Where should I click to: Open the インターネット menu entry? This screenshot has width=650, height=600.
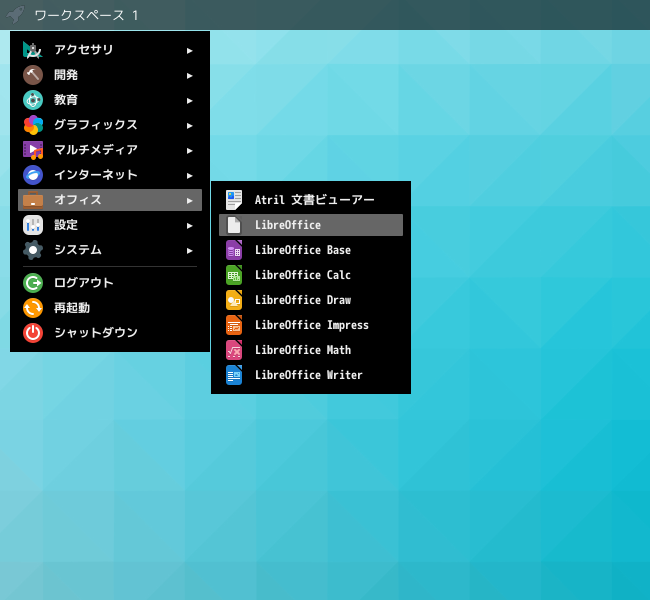(110, 175)
